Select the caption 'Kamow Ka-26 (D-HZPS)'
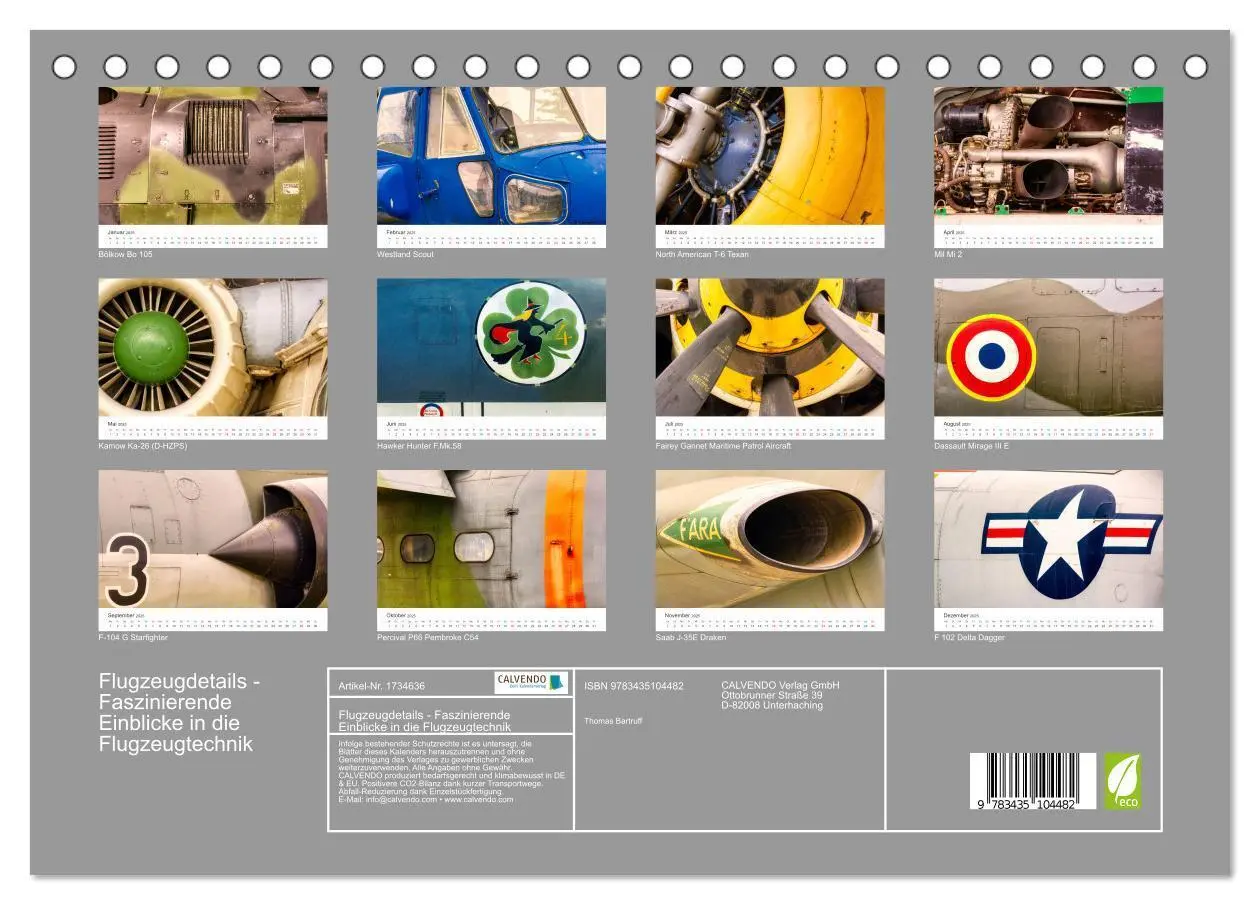 (142, 446)
